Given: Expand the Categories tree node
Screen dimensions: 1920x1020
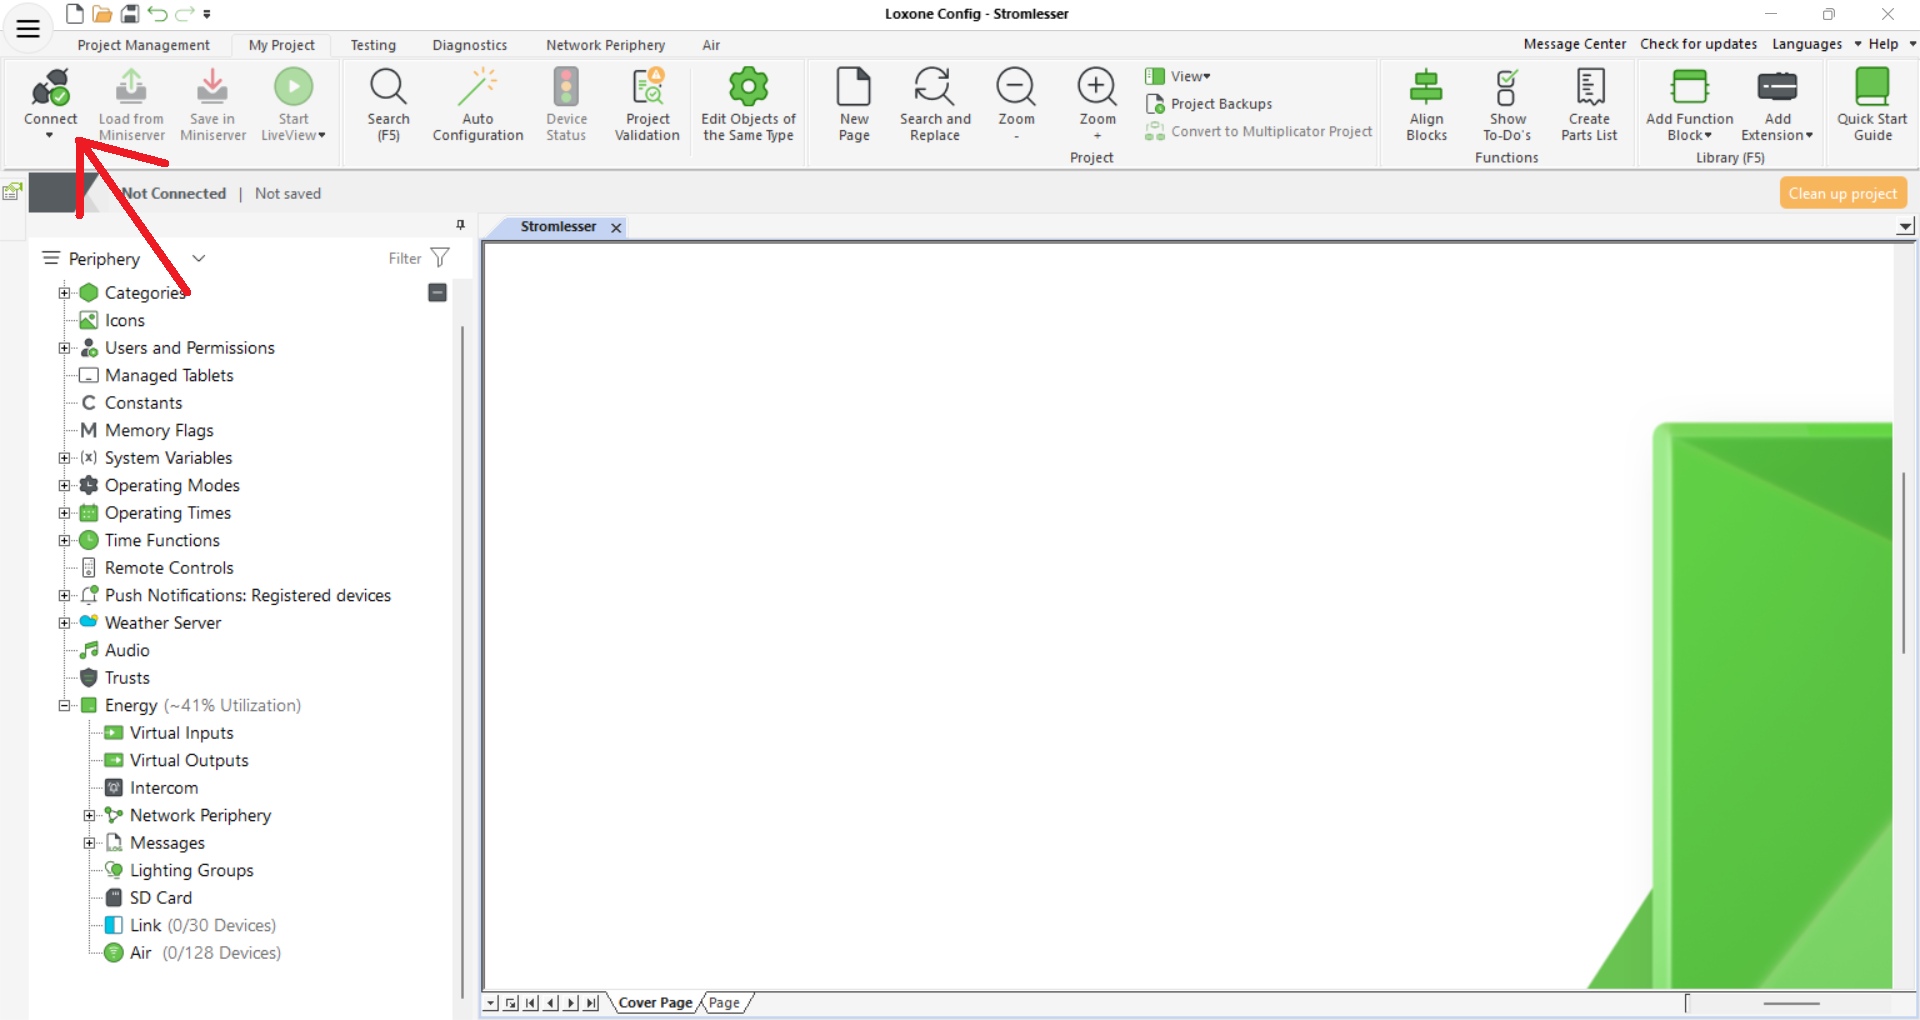Looking at the screenshot, I should tap(64, 293).
